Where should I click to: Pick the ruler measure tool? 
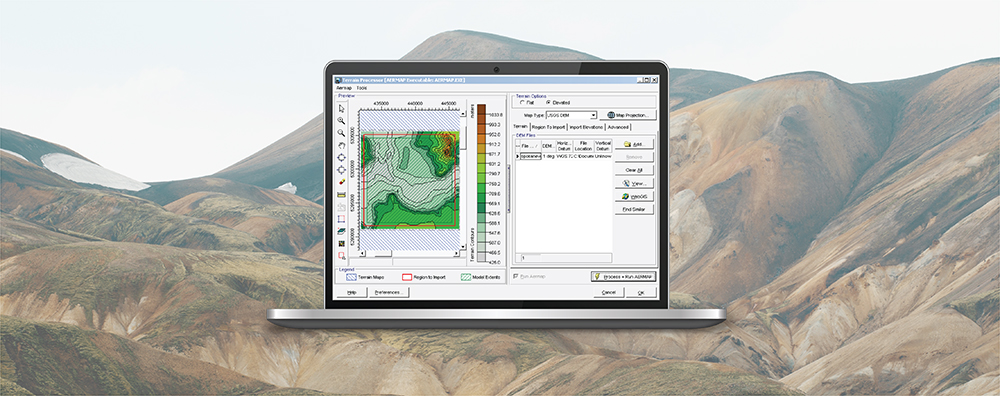342,194
